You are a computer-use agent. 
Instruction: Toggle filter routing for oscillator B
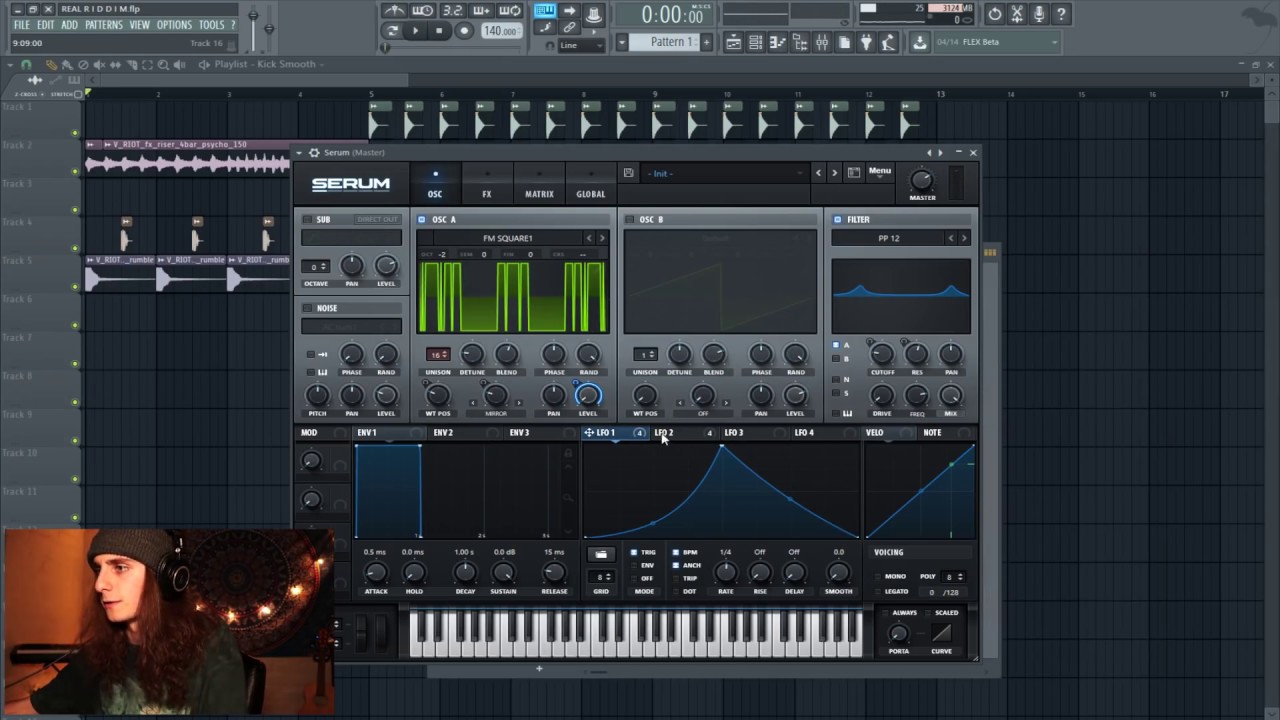tap(836, 358)
